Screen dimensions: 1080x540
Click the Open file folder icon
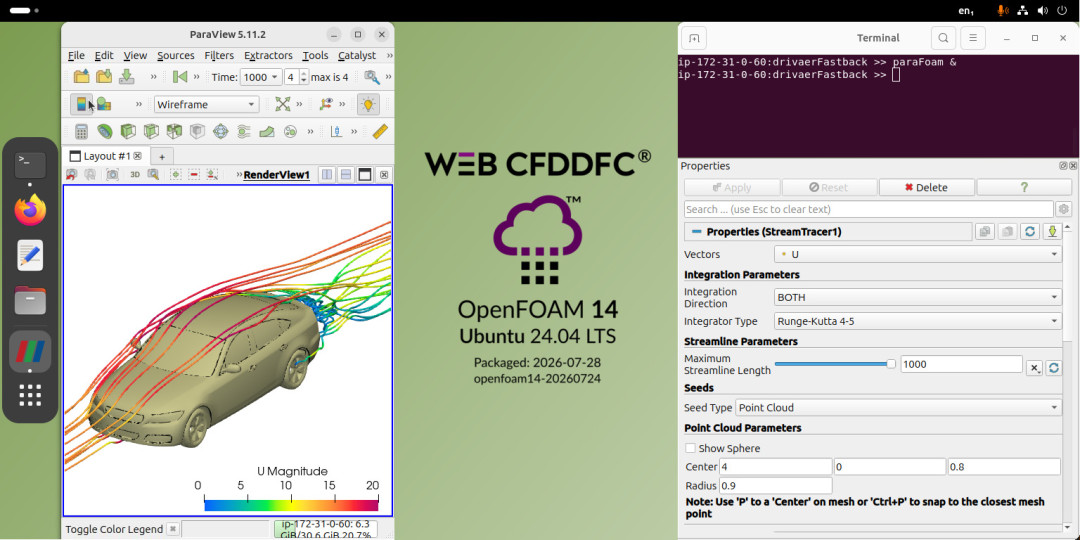click(81, 76)
